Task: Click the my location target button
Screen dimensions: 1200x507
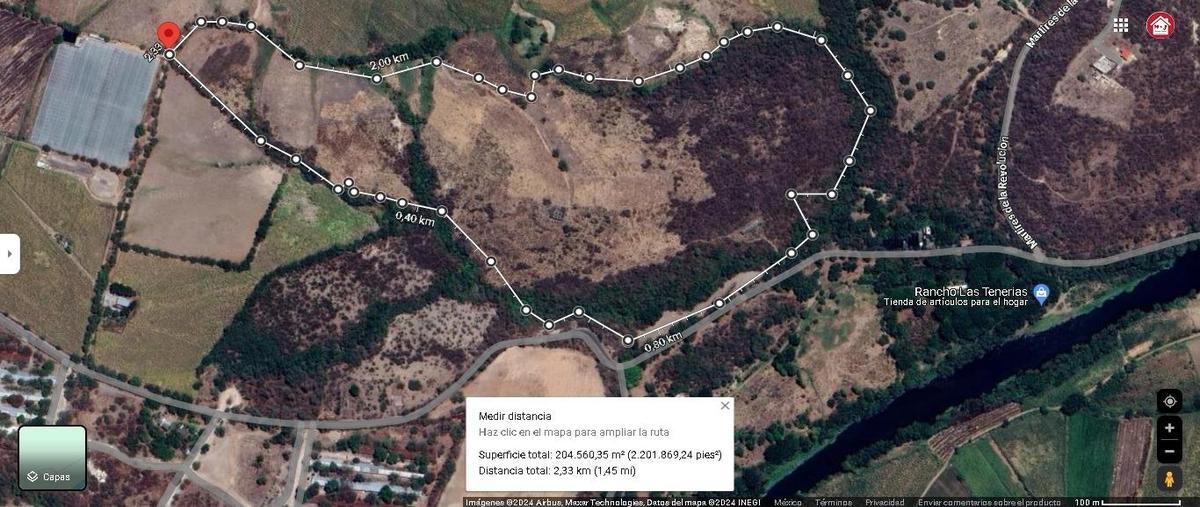Action: tap(1169, 402)
